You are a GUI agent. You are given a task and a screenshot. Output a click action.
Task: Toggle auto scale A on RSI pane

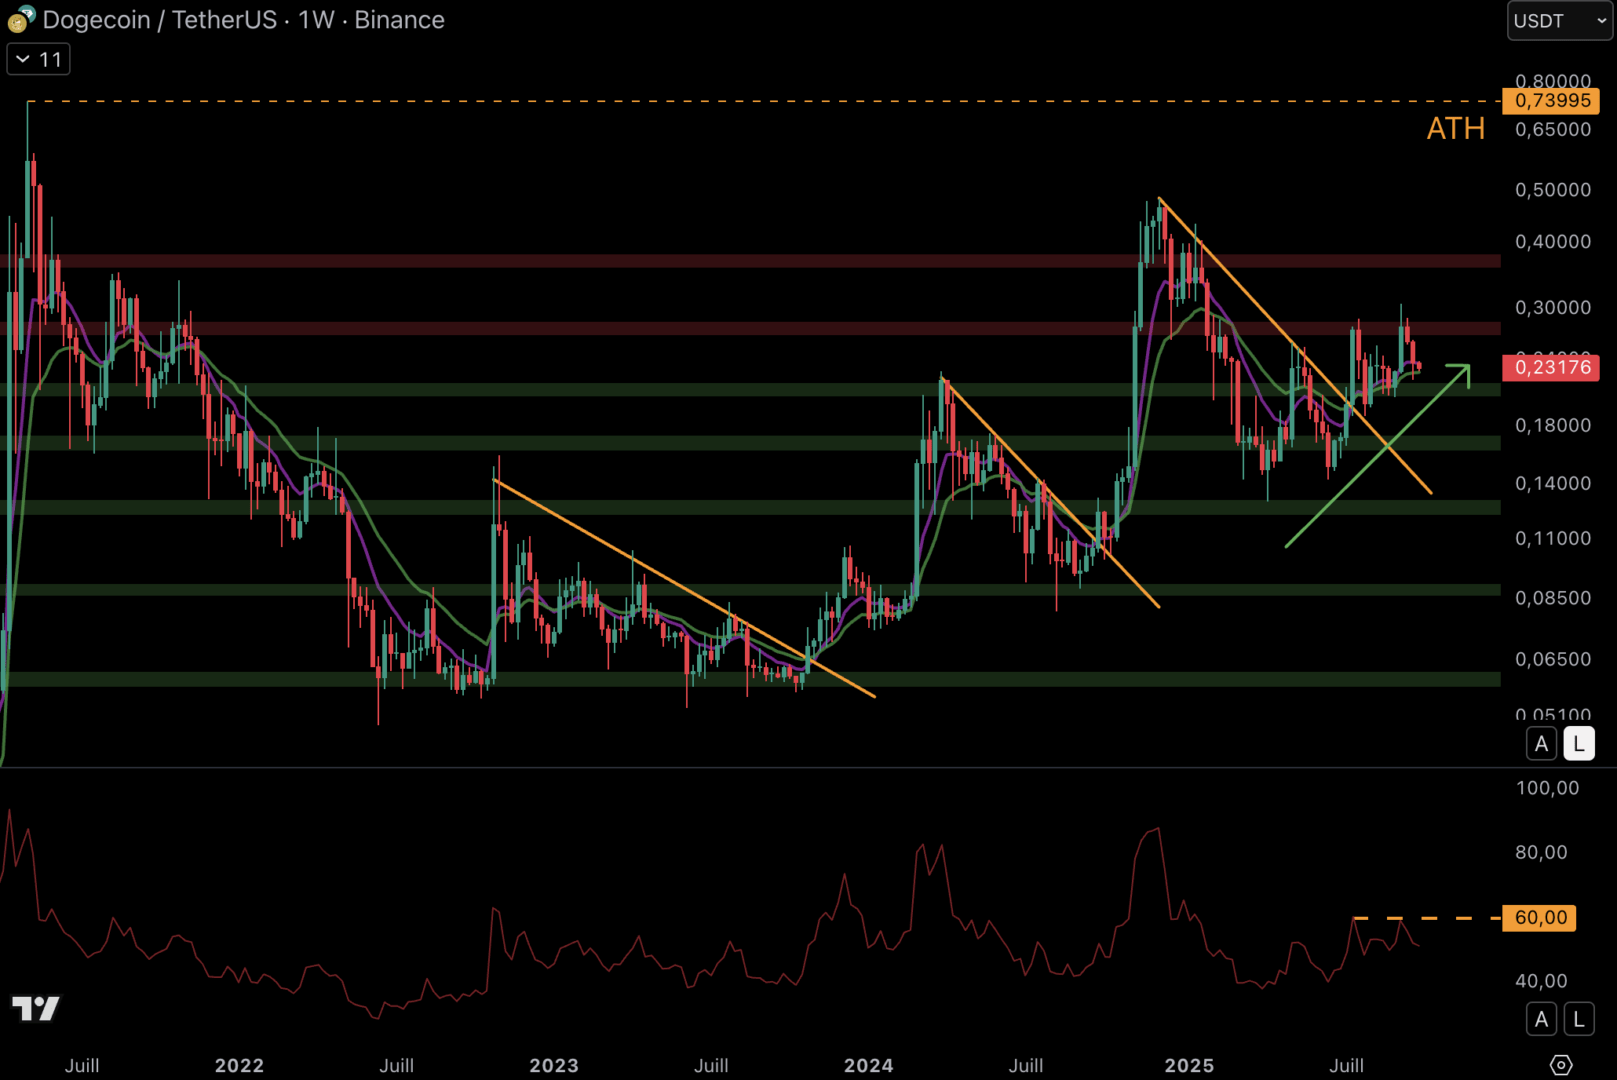pos(1541,1019)
